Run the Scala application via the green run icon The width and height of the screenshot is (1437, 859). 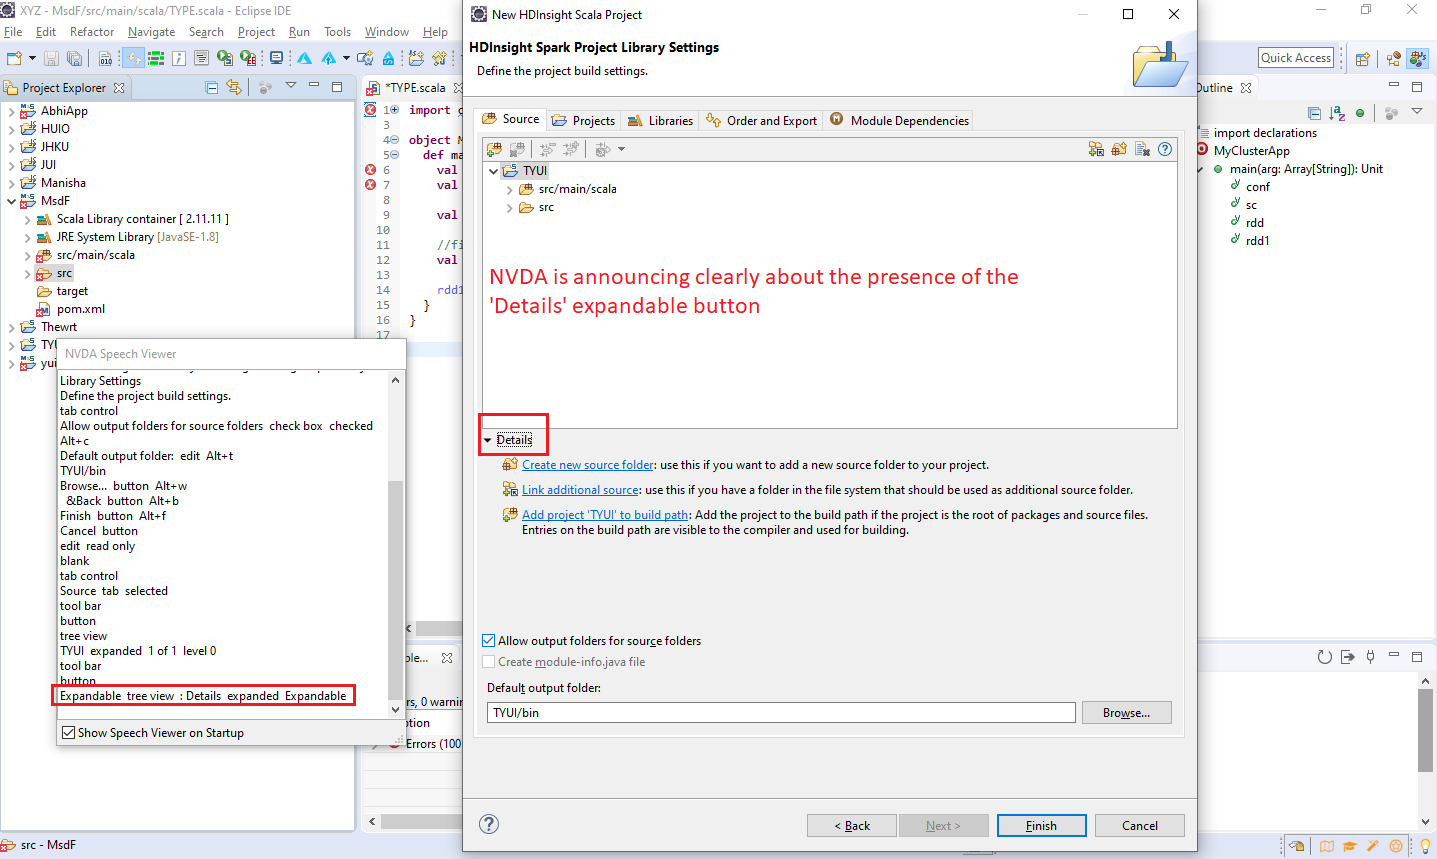point(224,58)
